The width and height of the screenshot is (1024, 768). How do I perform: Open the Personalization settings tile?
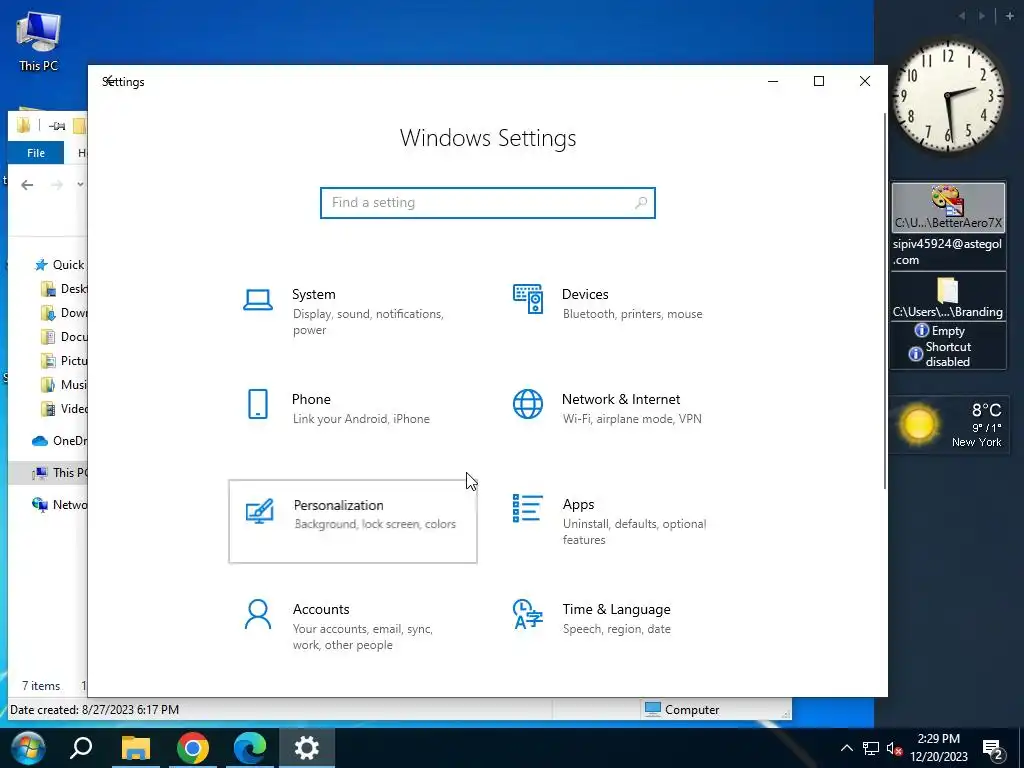pos(353,521)
